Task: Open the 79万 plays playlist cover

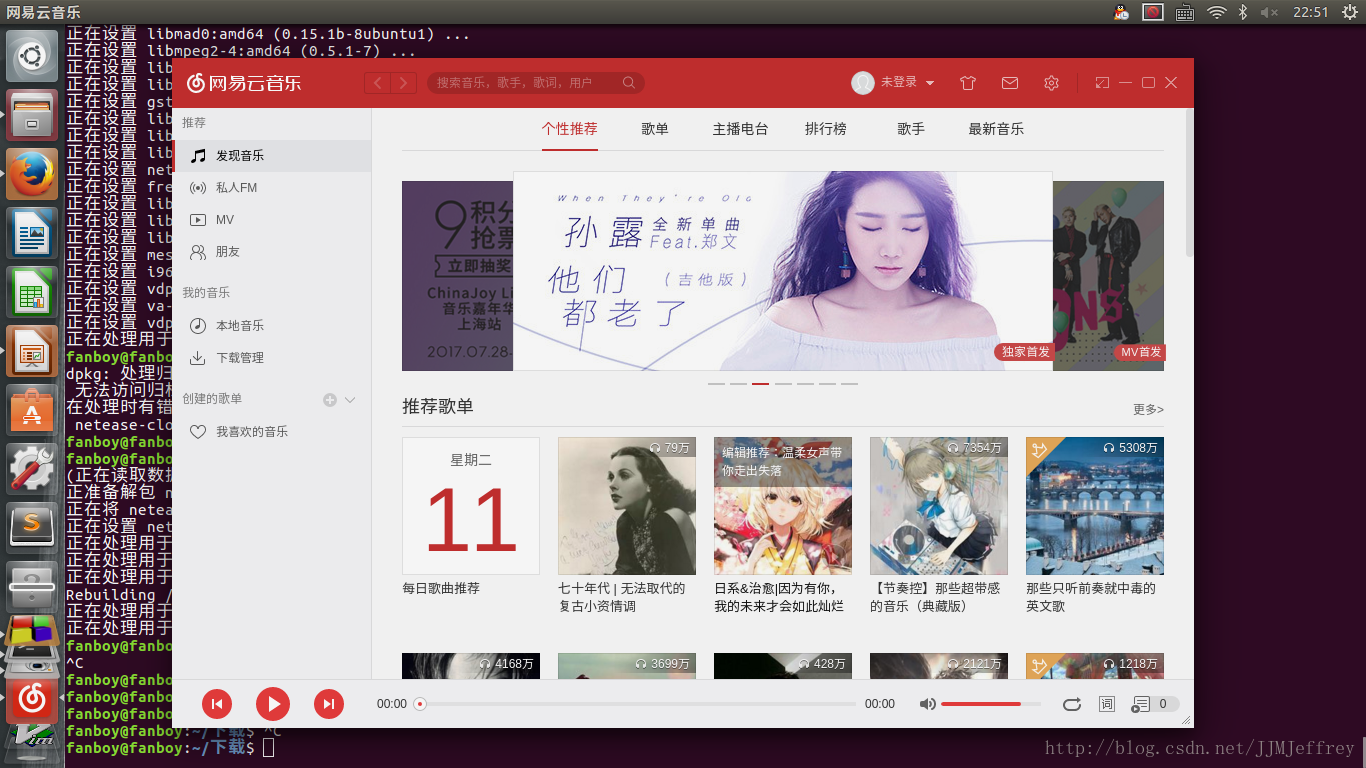Action: 627,506
